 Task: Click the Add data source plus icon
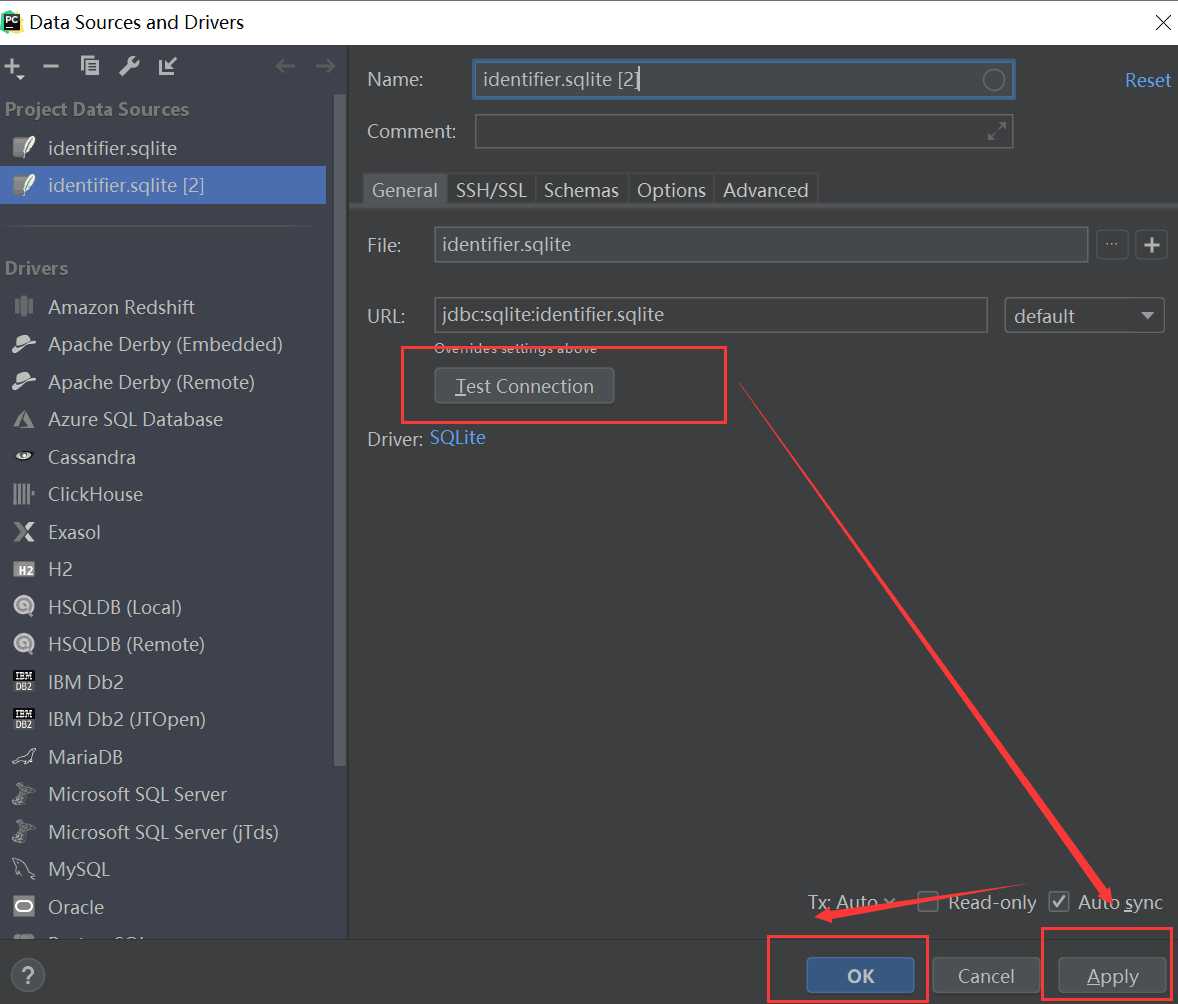click(x=14, y=68)
